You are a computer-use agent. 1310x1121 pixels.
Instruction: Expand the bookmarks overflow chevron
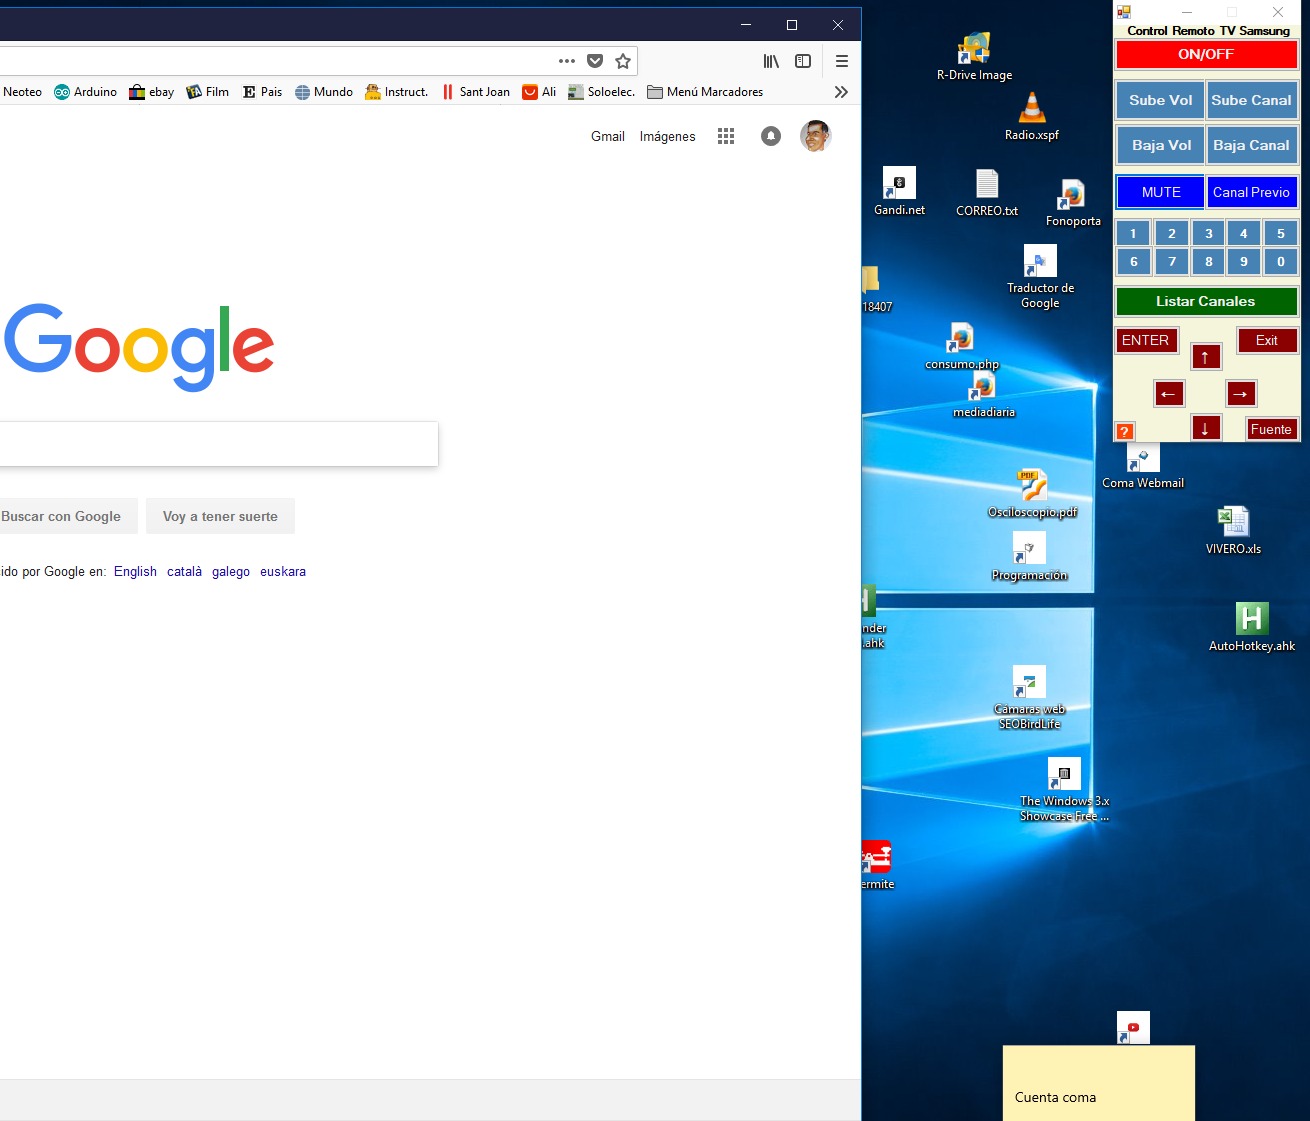pos(841,92)
